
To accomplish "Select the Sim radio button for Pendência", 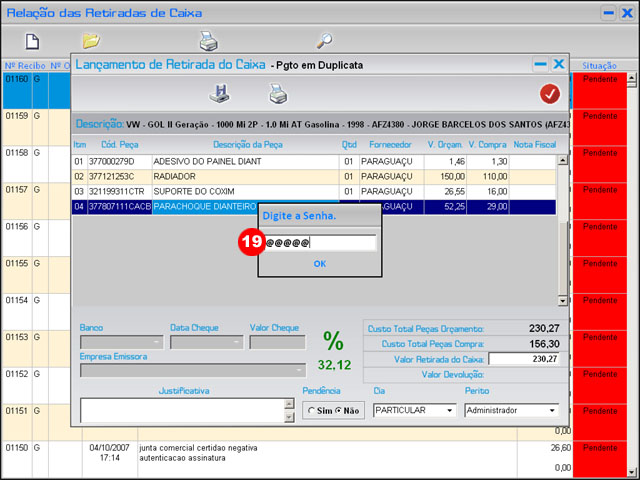I will [312, 410].
